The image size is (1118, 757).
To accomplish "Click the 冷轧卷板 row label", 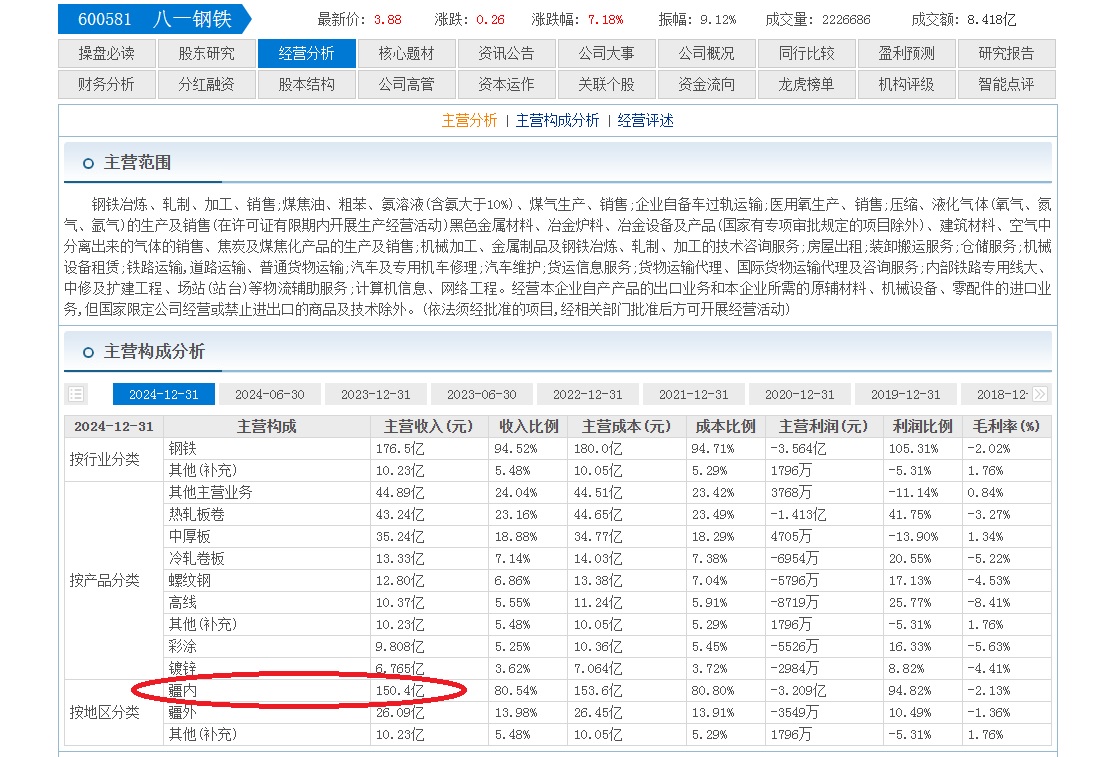I will coord(197,559).
